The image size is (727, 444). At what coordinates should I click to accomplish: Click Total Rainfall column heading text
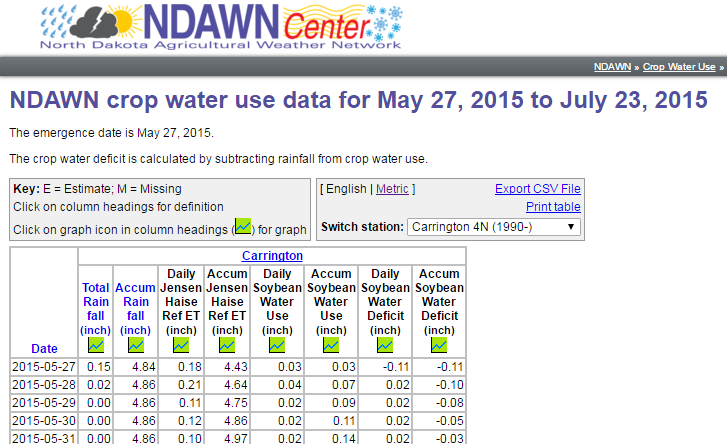[96, 309]
